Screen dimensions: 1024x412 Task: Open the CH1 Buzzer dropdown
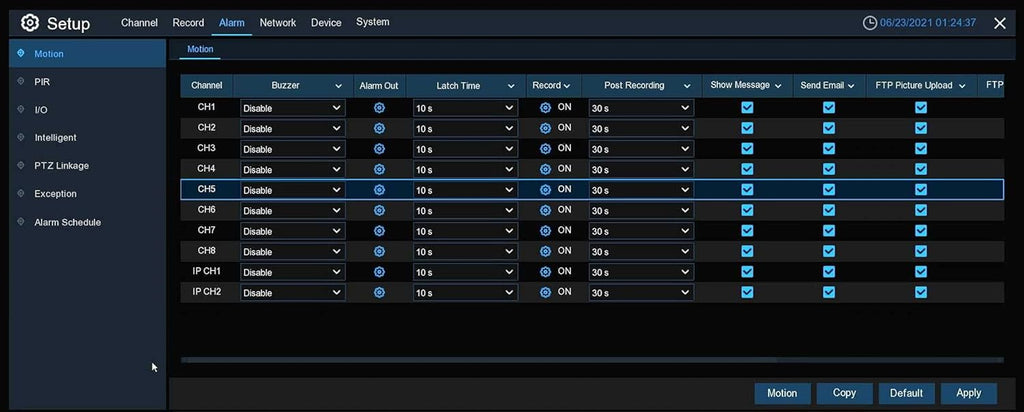coord(293,108)
